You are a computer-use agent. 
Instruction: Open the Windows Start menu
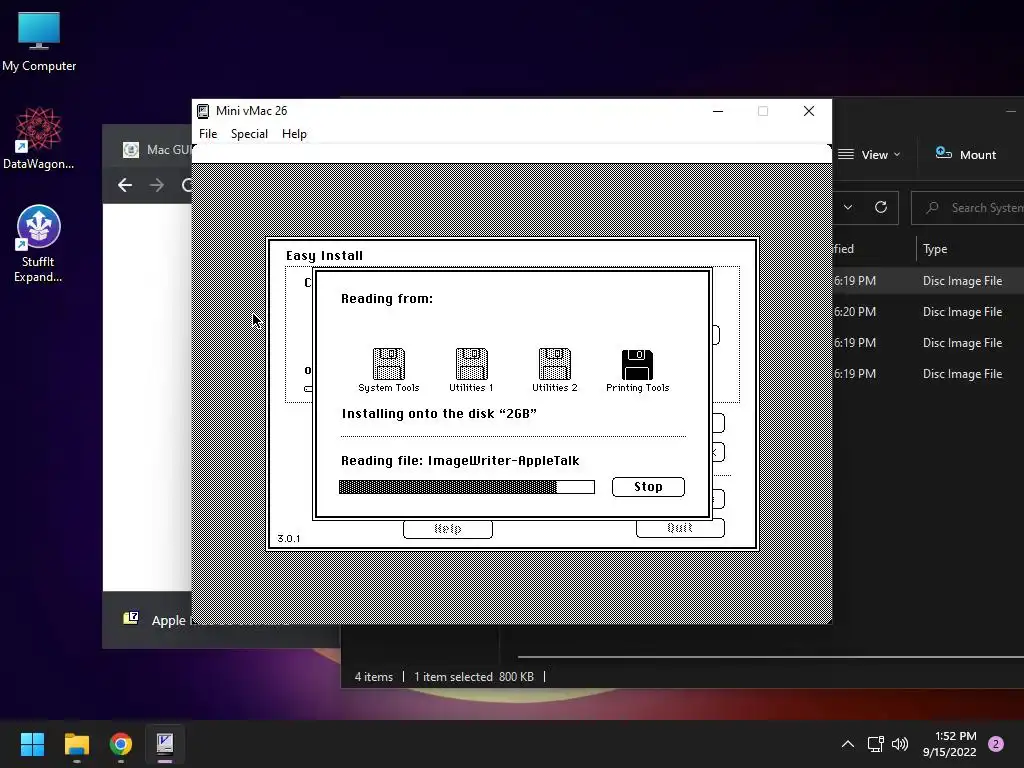point(32,744)
